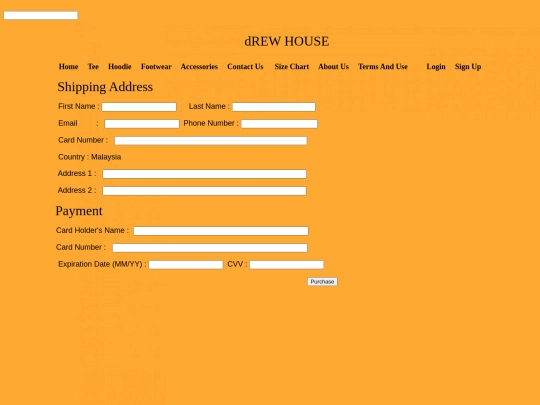The width and height of the screenshot is (540, 405).
Task: Click the Login link
Action: coord(436,66)
